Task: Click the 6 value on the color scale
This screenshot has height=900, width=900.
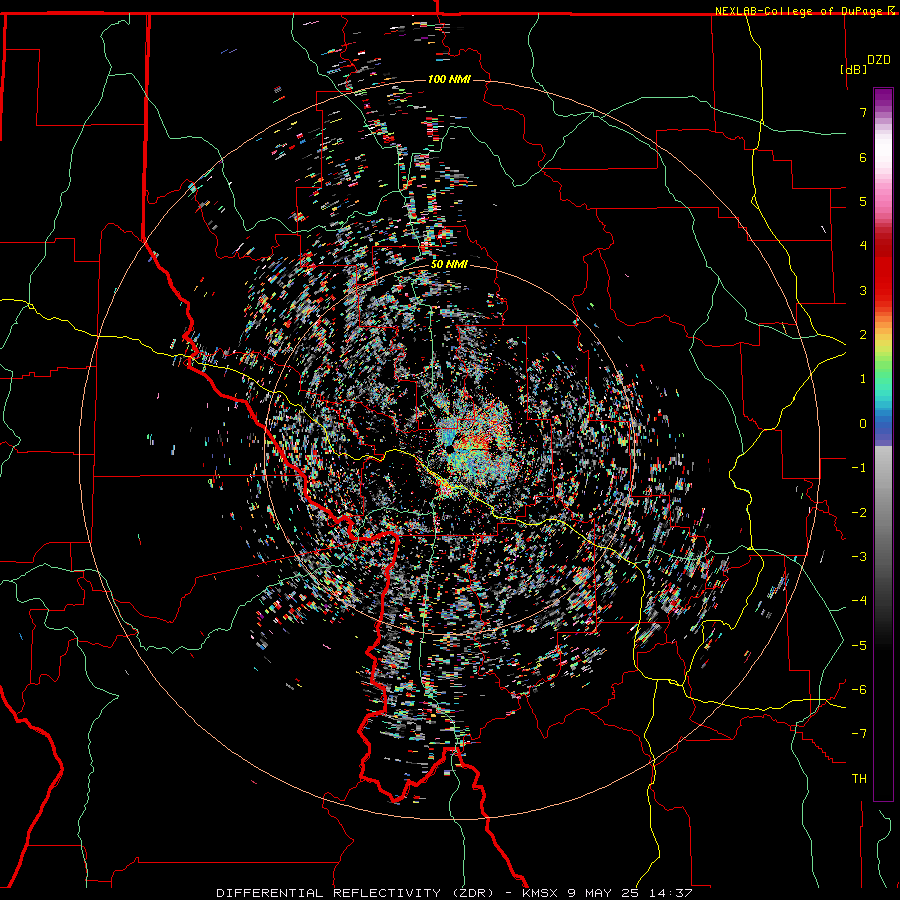Action: click(x=863, y=157)
